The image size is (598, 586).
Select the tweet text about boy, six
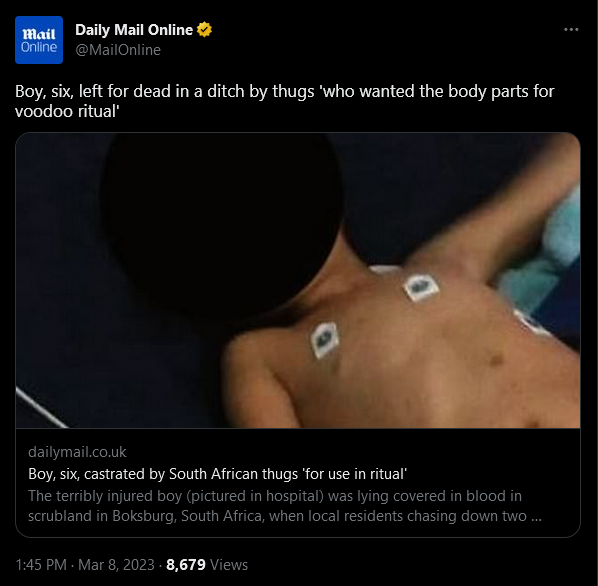point(285,101)
